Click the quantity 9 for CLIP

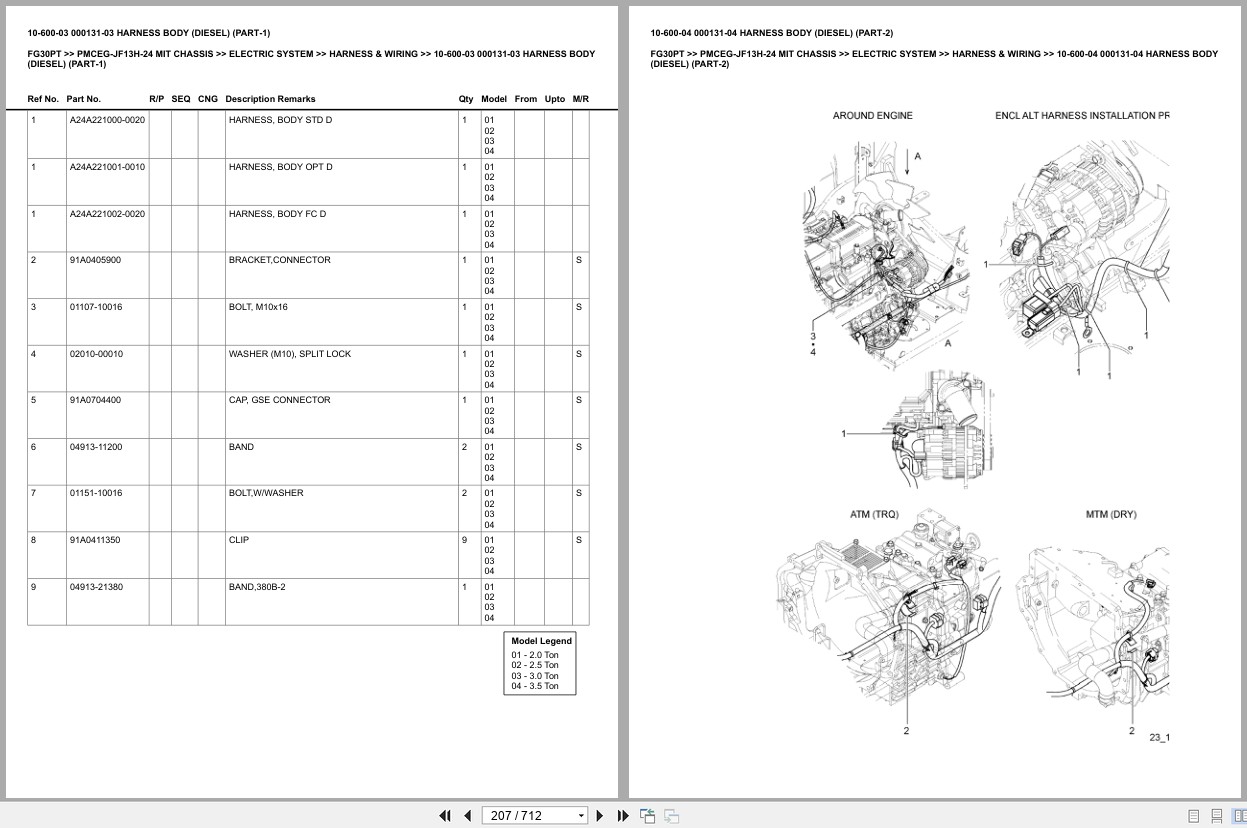tap(464, 540)
